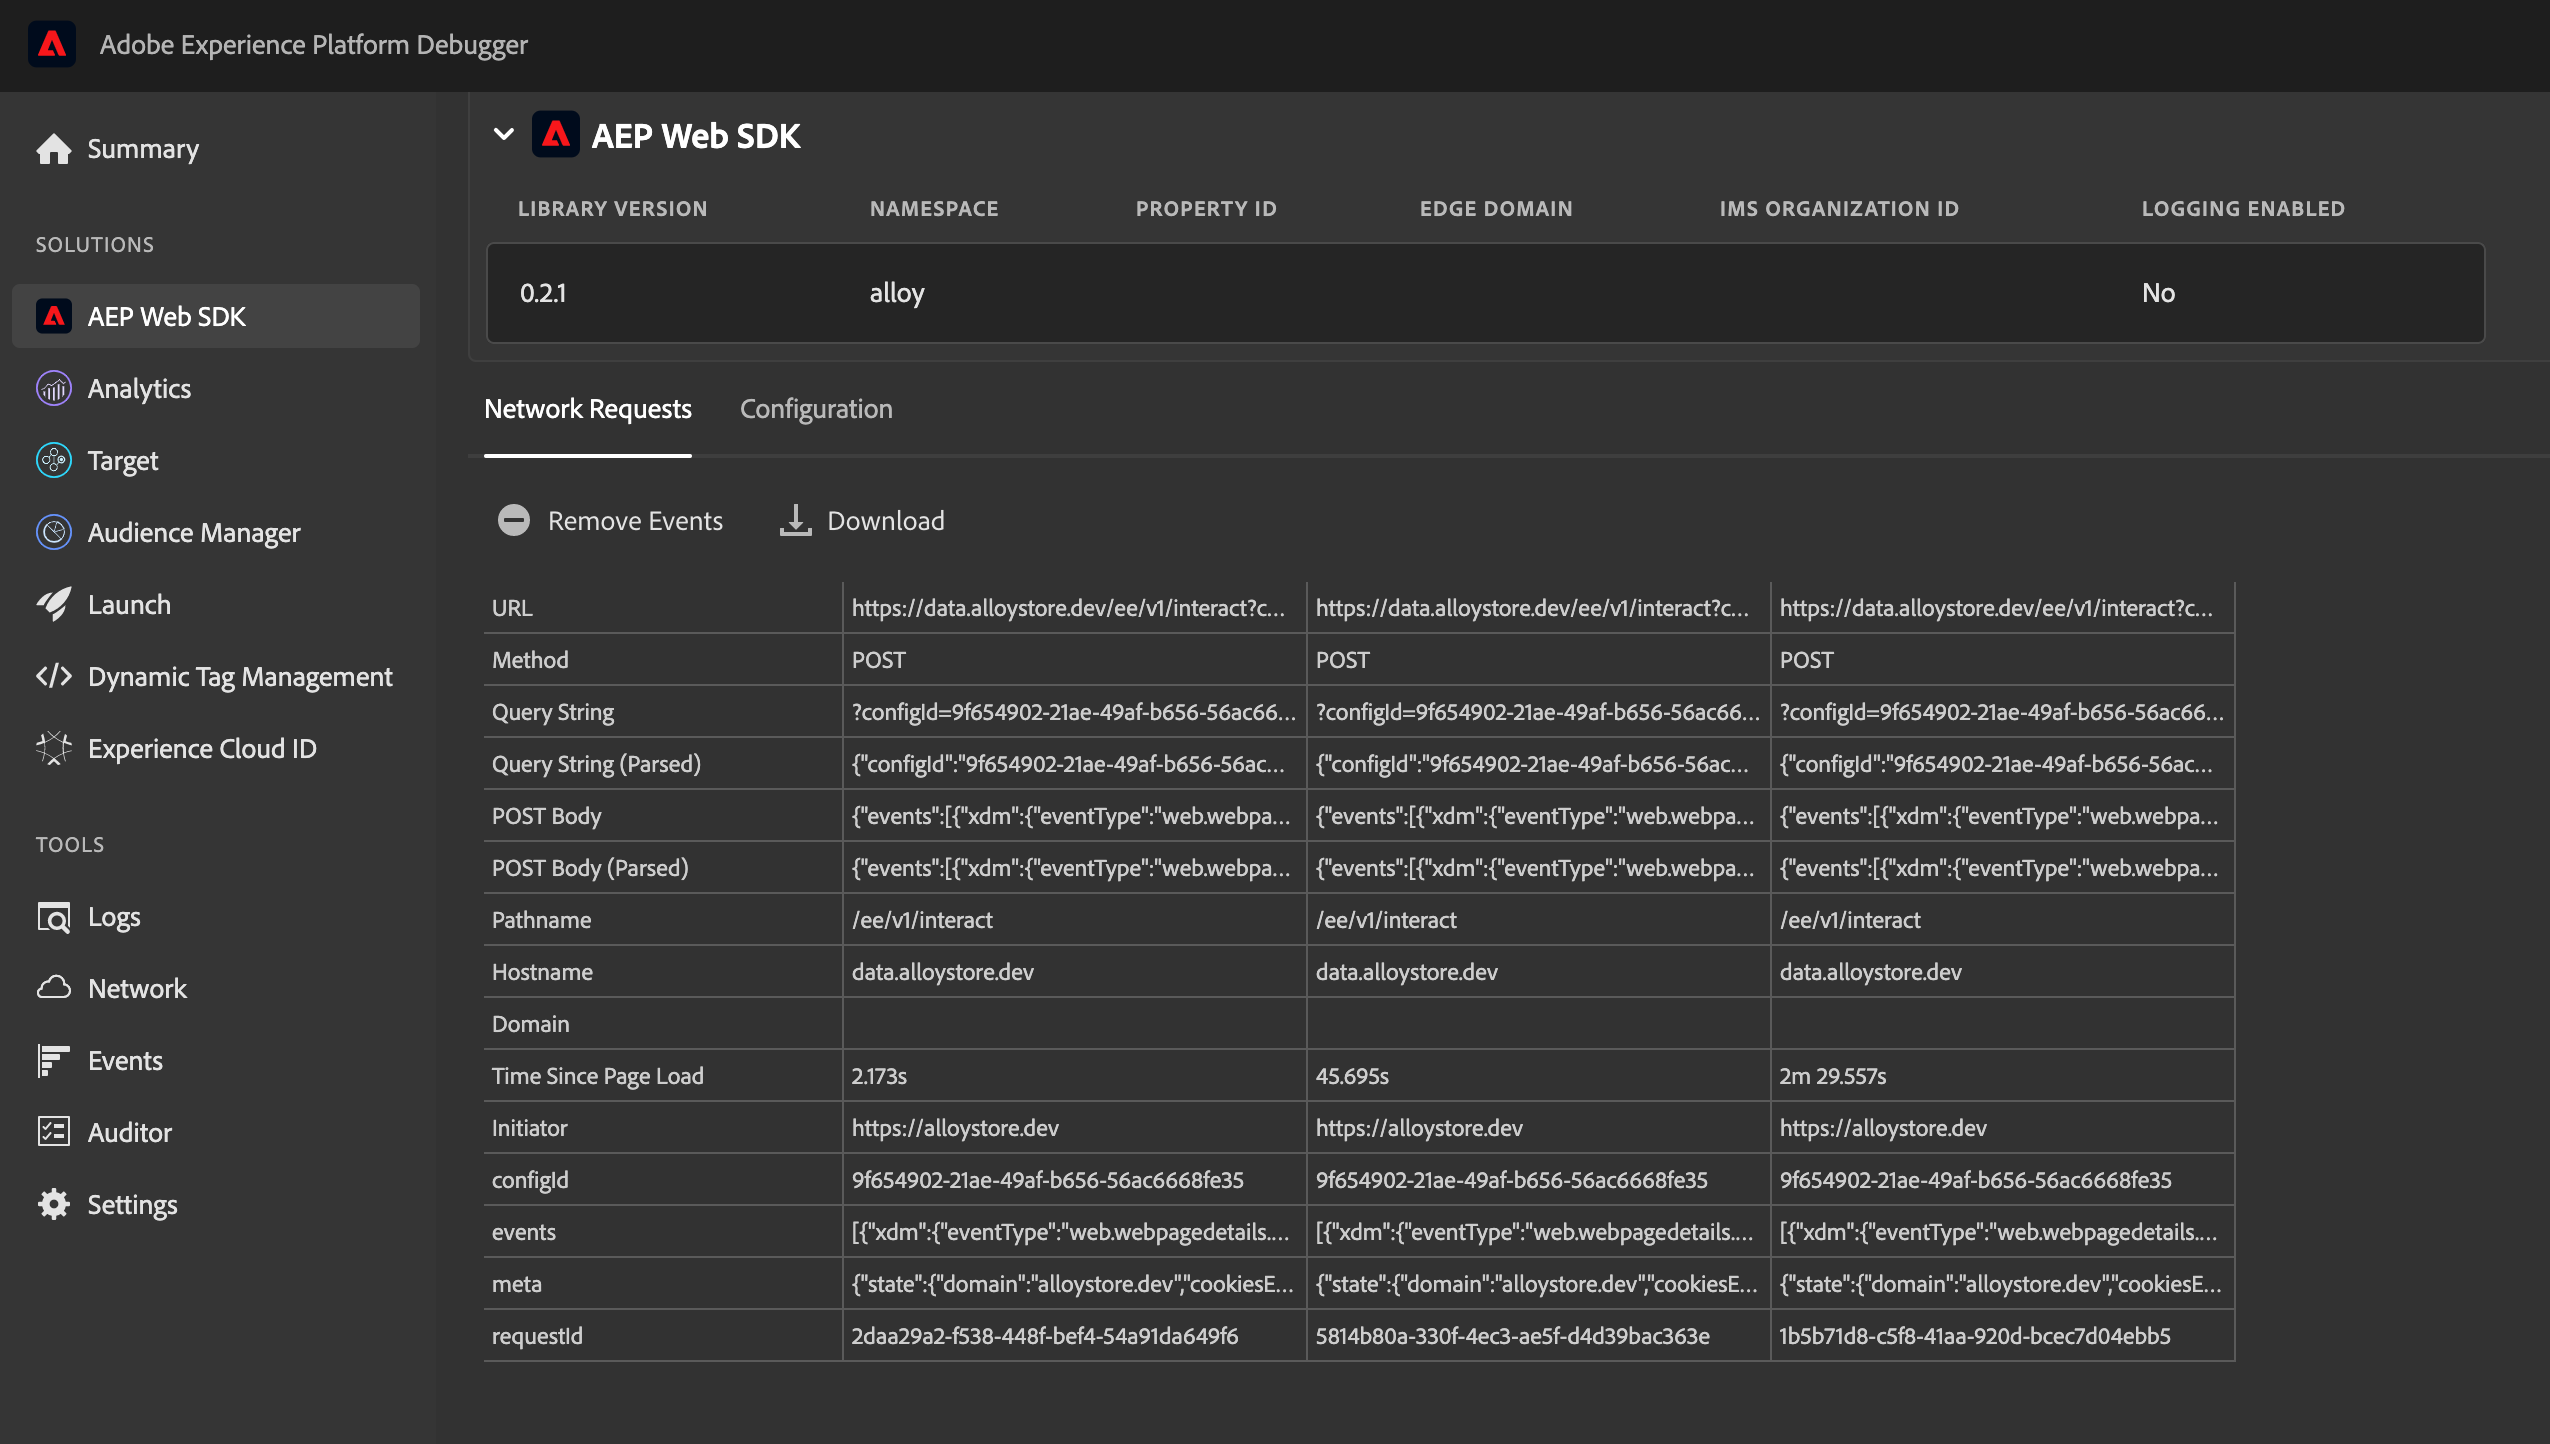
Task: Open the Logs tool icon
Action: click(54, 917)
